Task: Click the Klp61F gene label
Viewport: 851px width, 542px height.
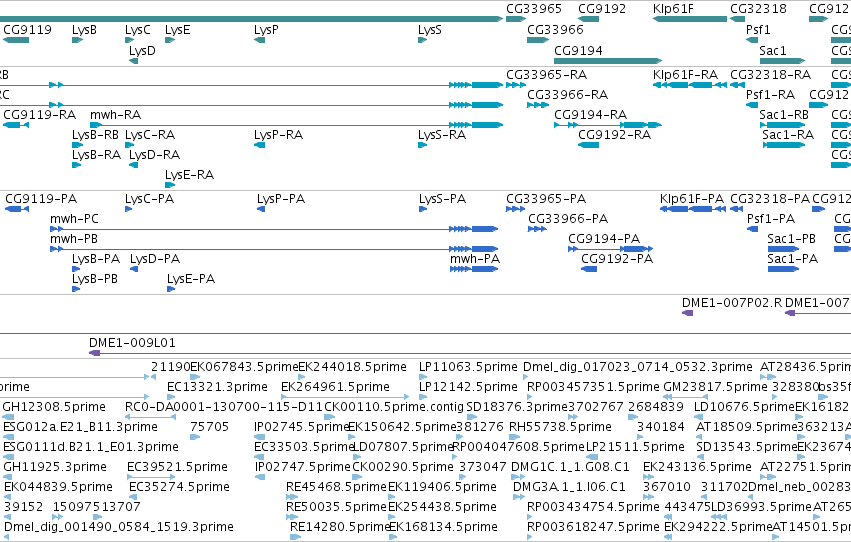Action: click(673, 9)
